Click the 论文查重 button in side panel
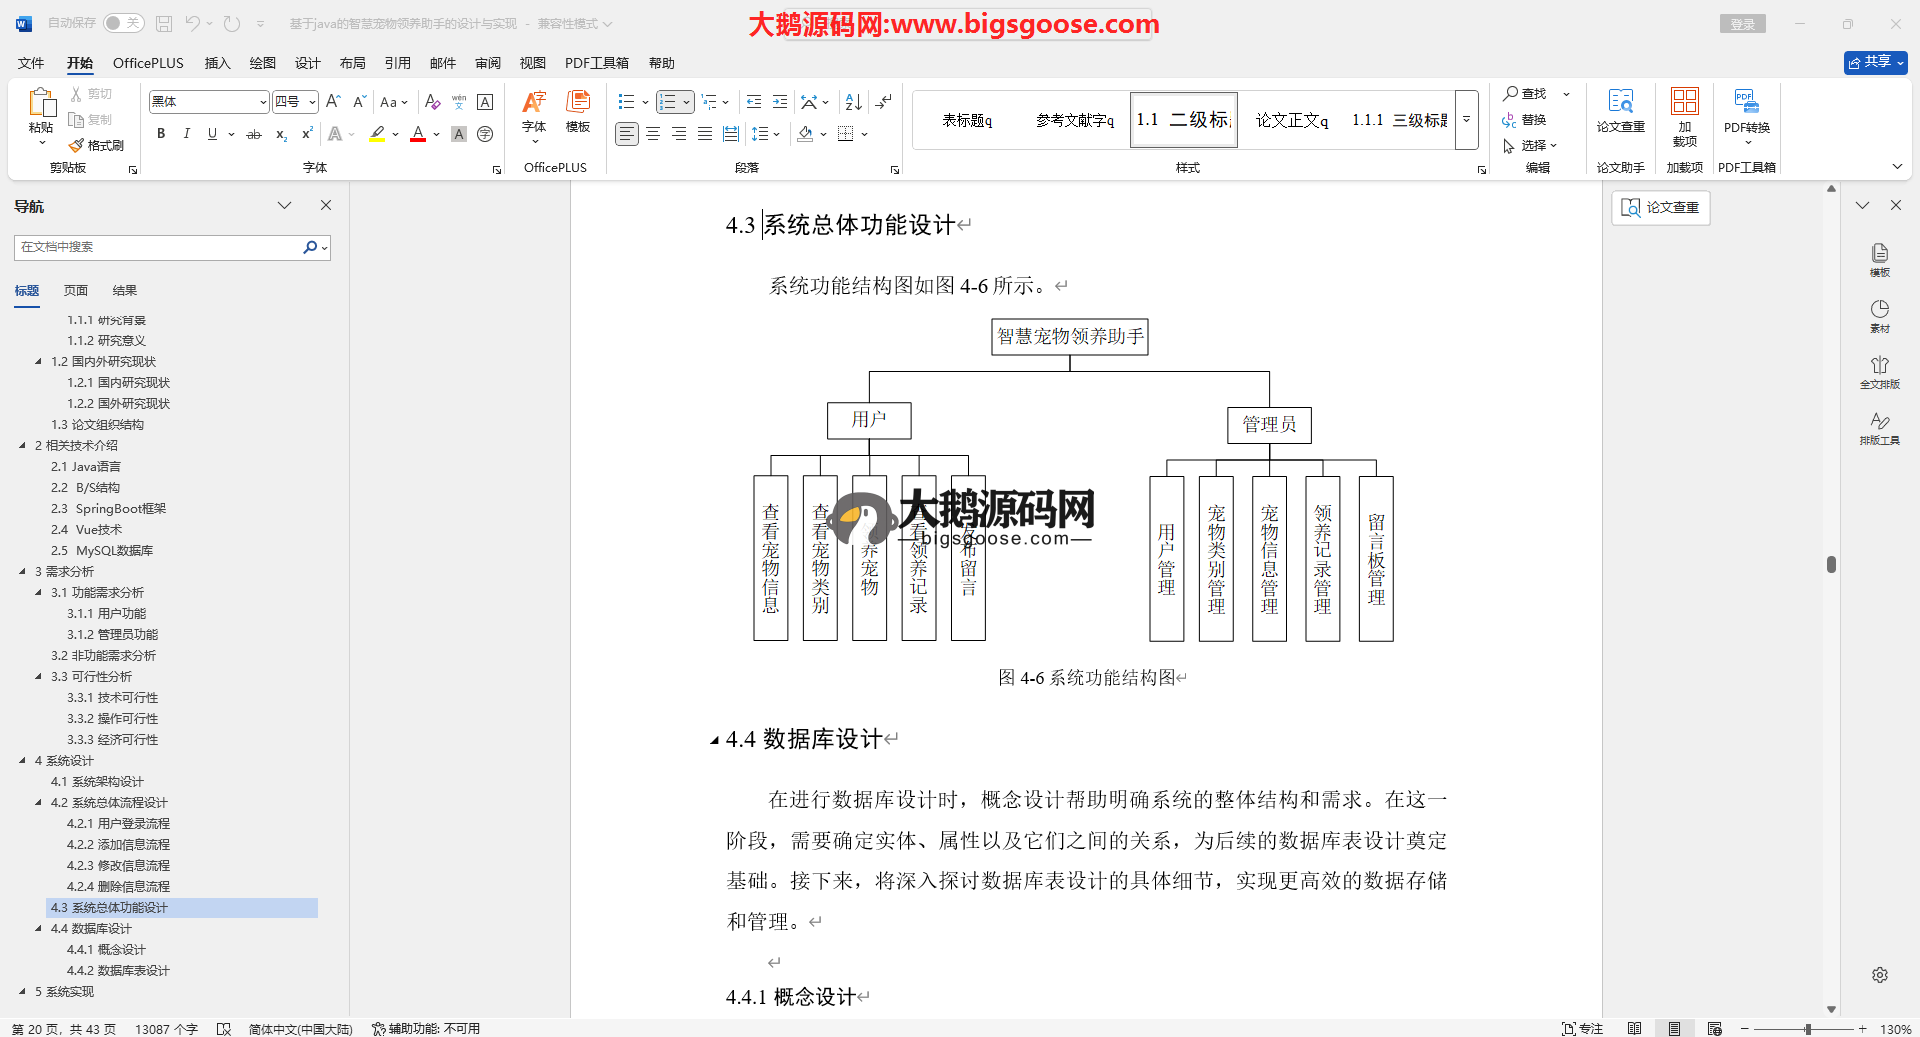 1660,207
